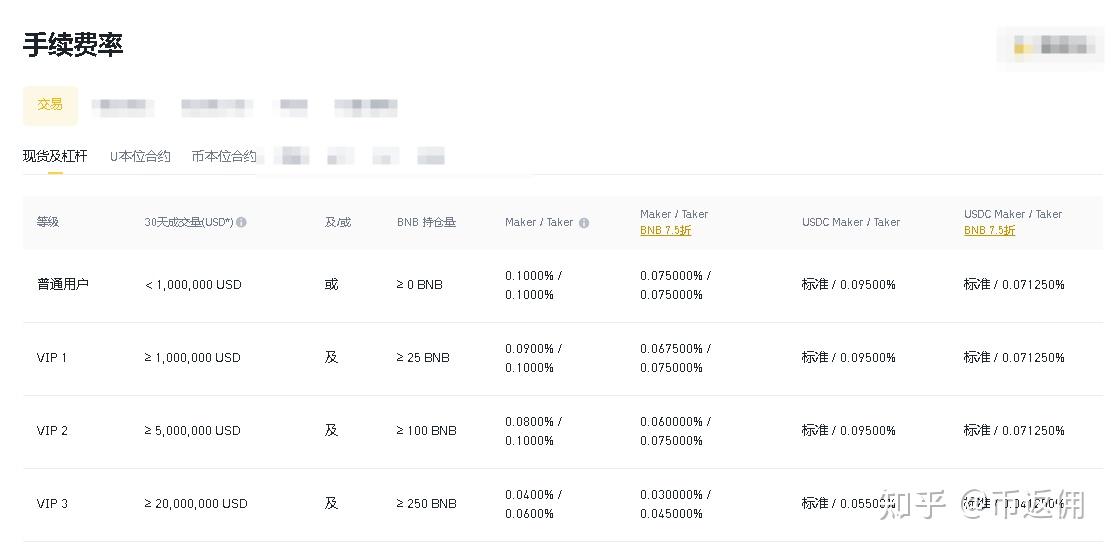Screen dimensions: 1114x552
Task: Click the VIP 3 level label
Action: pos(52,504)
